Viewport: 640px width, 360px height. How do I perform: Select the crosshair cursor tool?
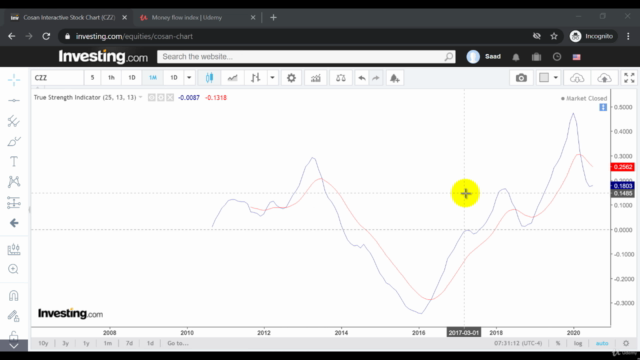point(14,80)
